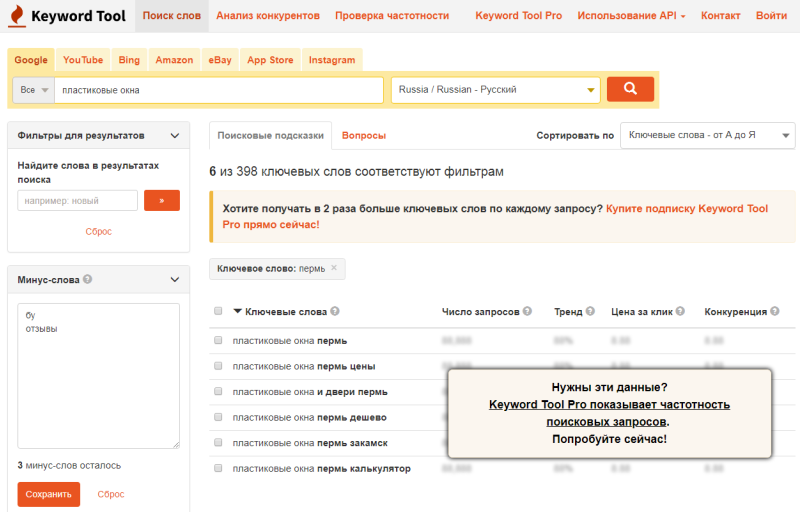Click the minus-words text area

(x=98, y=376)
